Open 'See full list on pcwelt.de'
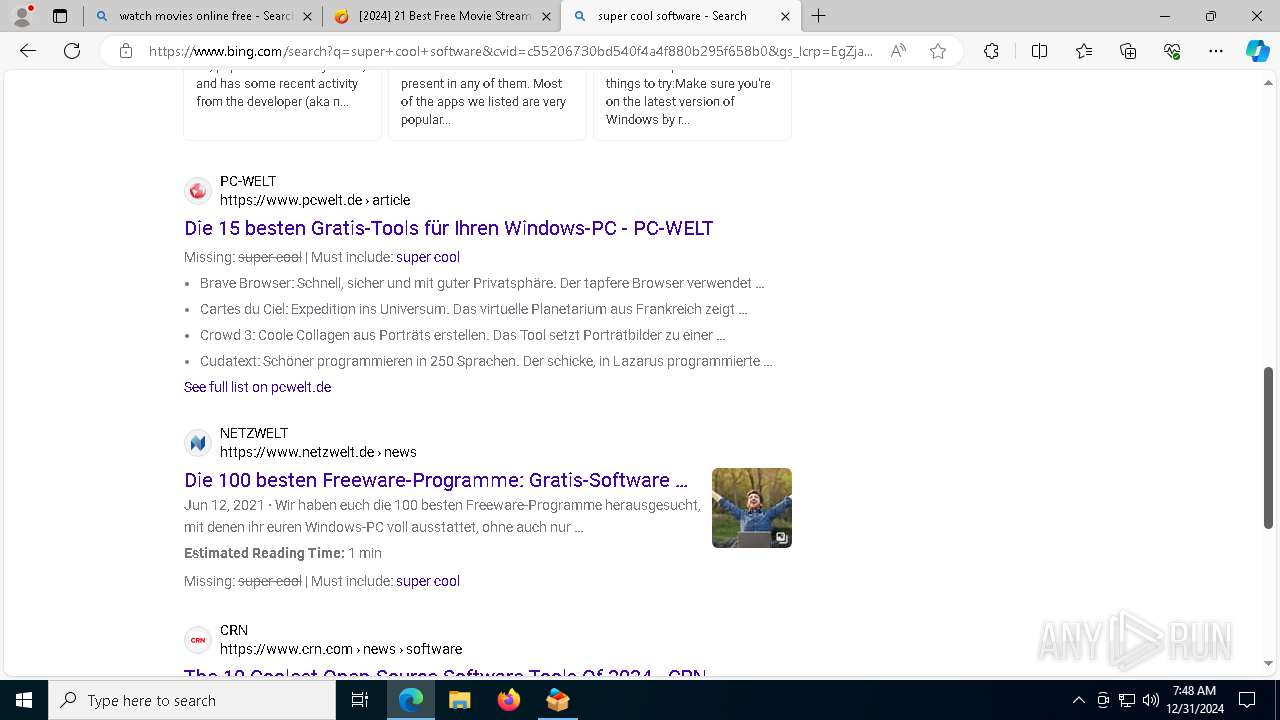1280x720 pixels. (257, 387)
